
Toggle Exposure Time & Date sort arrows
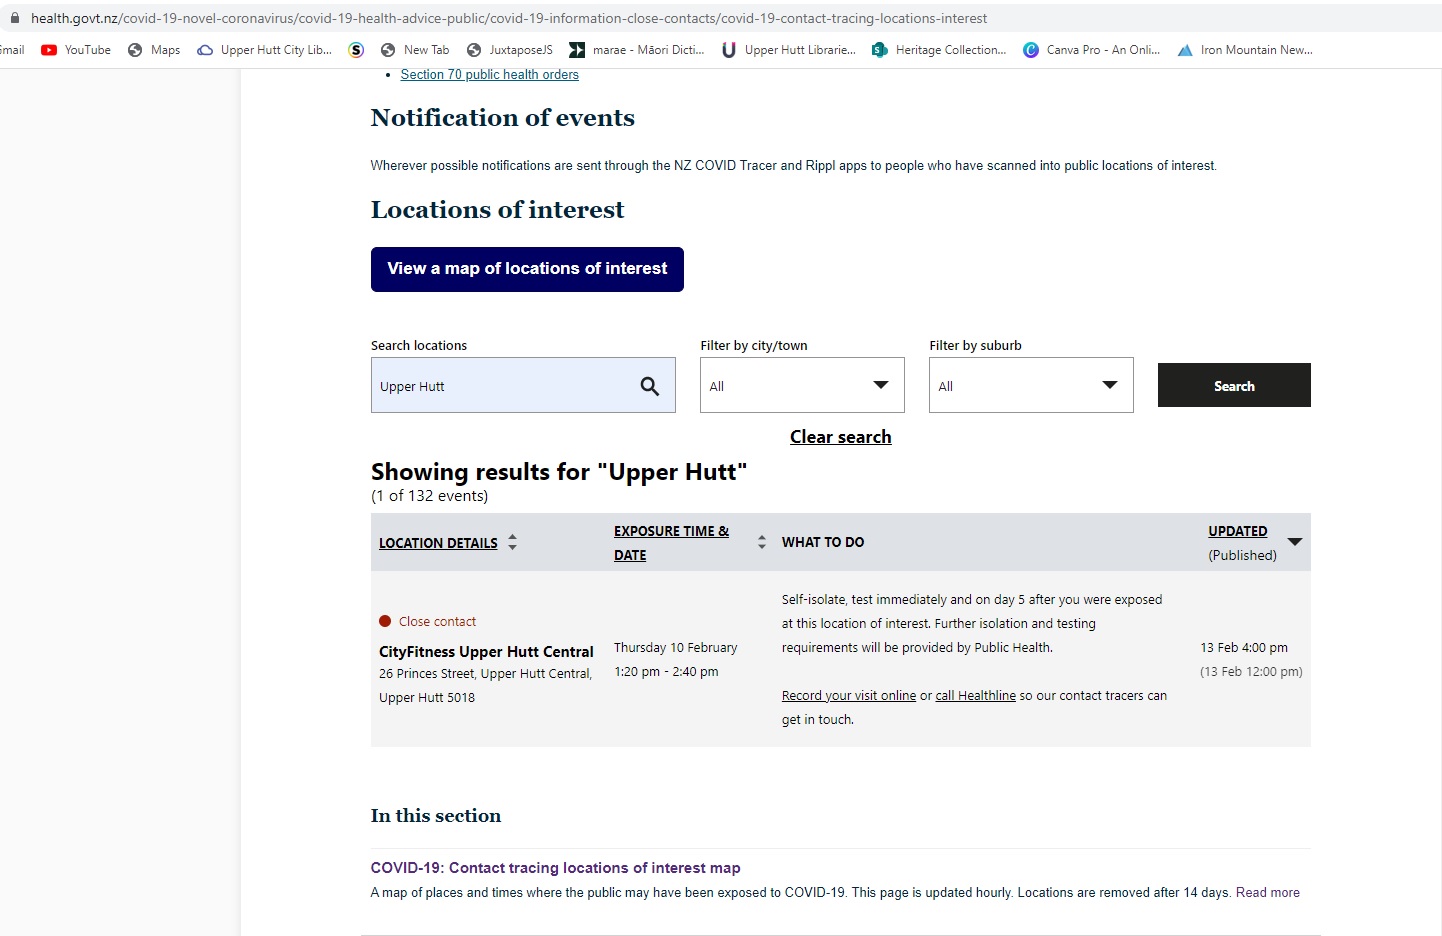[762, 542]
